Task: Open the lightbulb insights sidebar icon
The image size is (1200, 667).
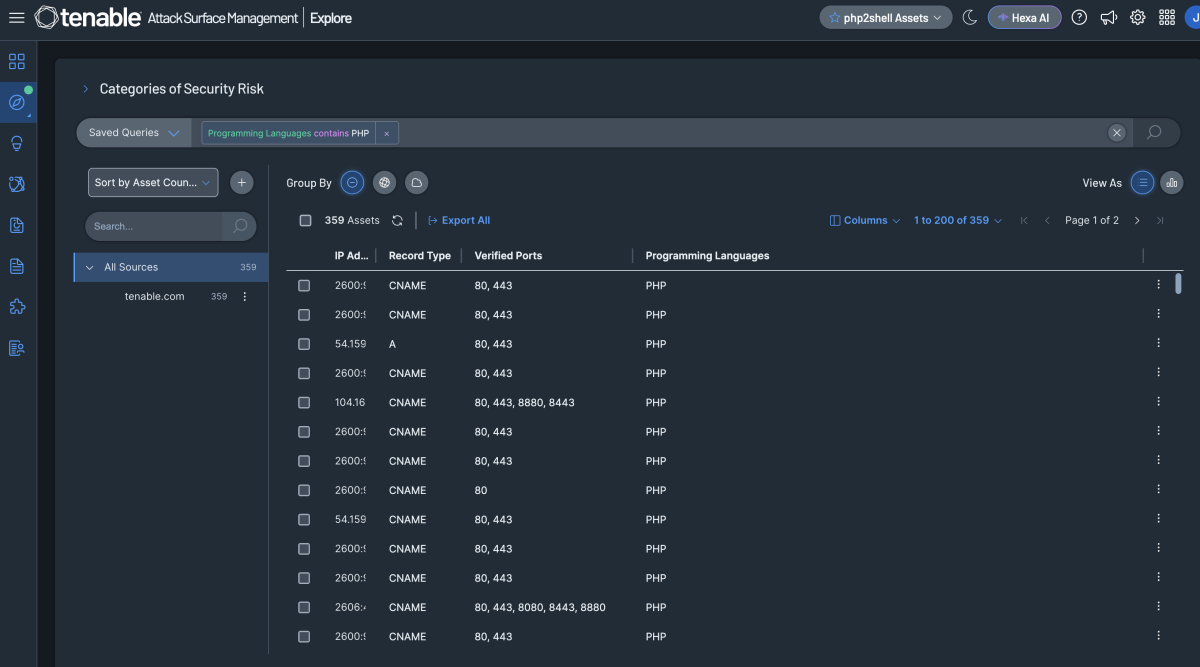Action: pos(17,143)
